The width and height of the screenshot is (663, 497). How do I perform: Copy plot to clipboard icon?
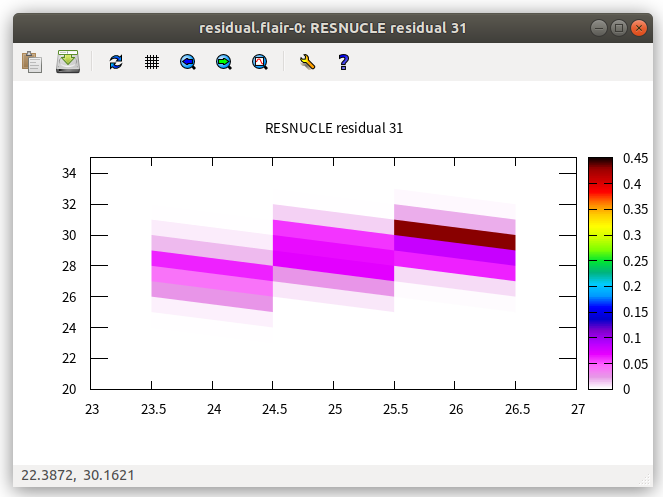pyautogui.click(x=32, y=62)
